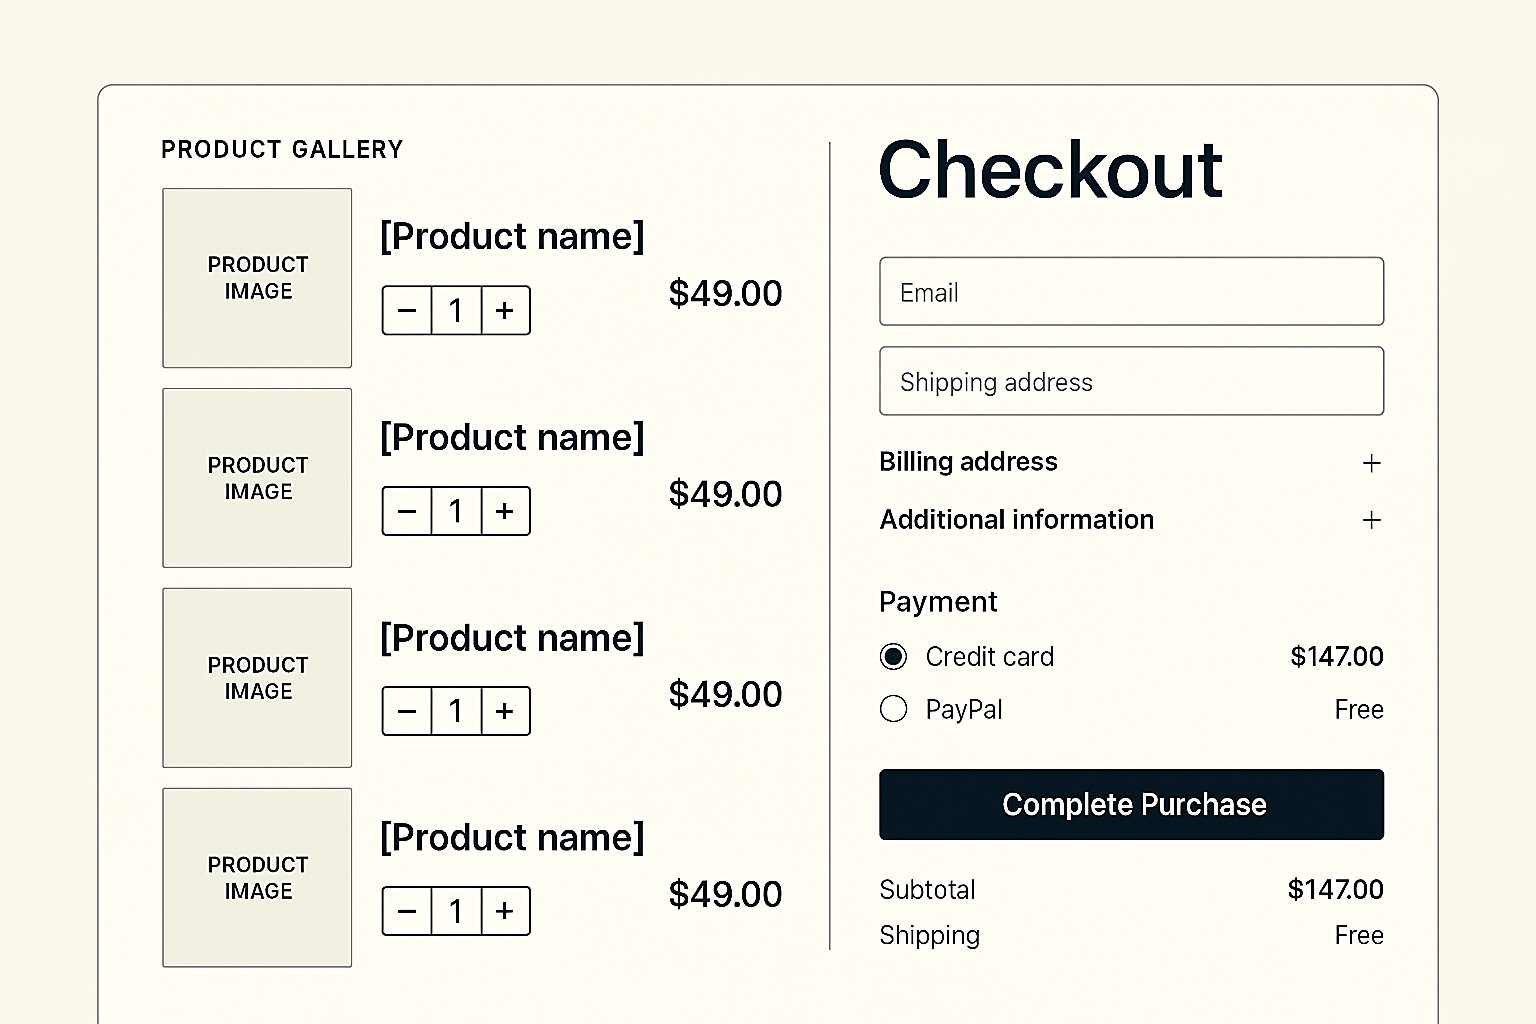Screen dimensions: 1536x1024
Task: Expand the Billing address section
Action: [x=1371, y=463]
